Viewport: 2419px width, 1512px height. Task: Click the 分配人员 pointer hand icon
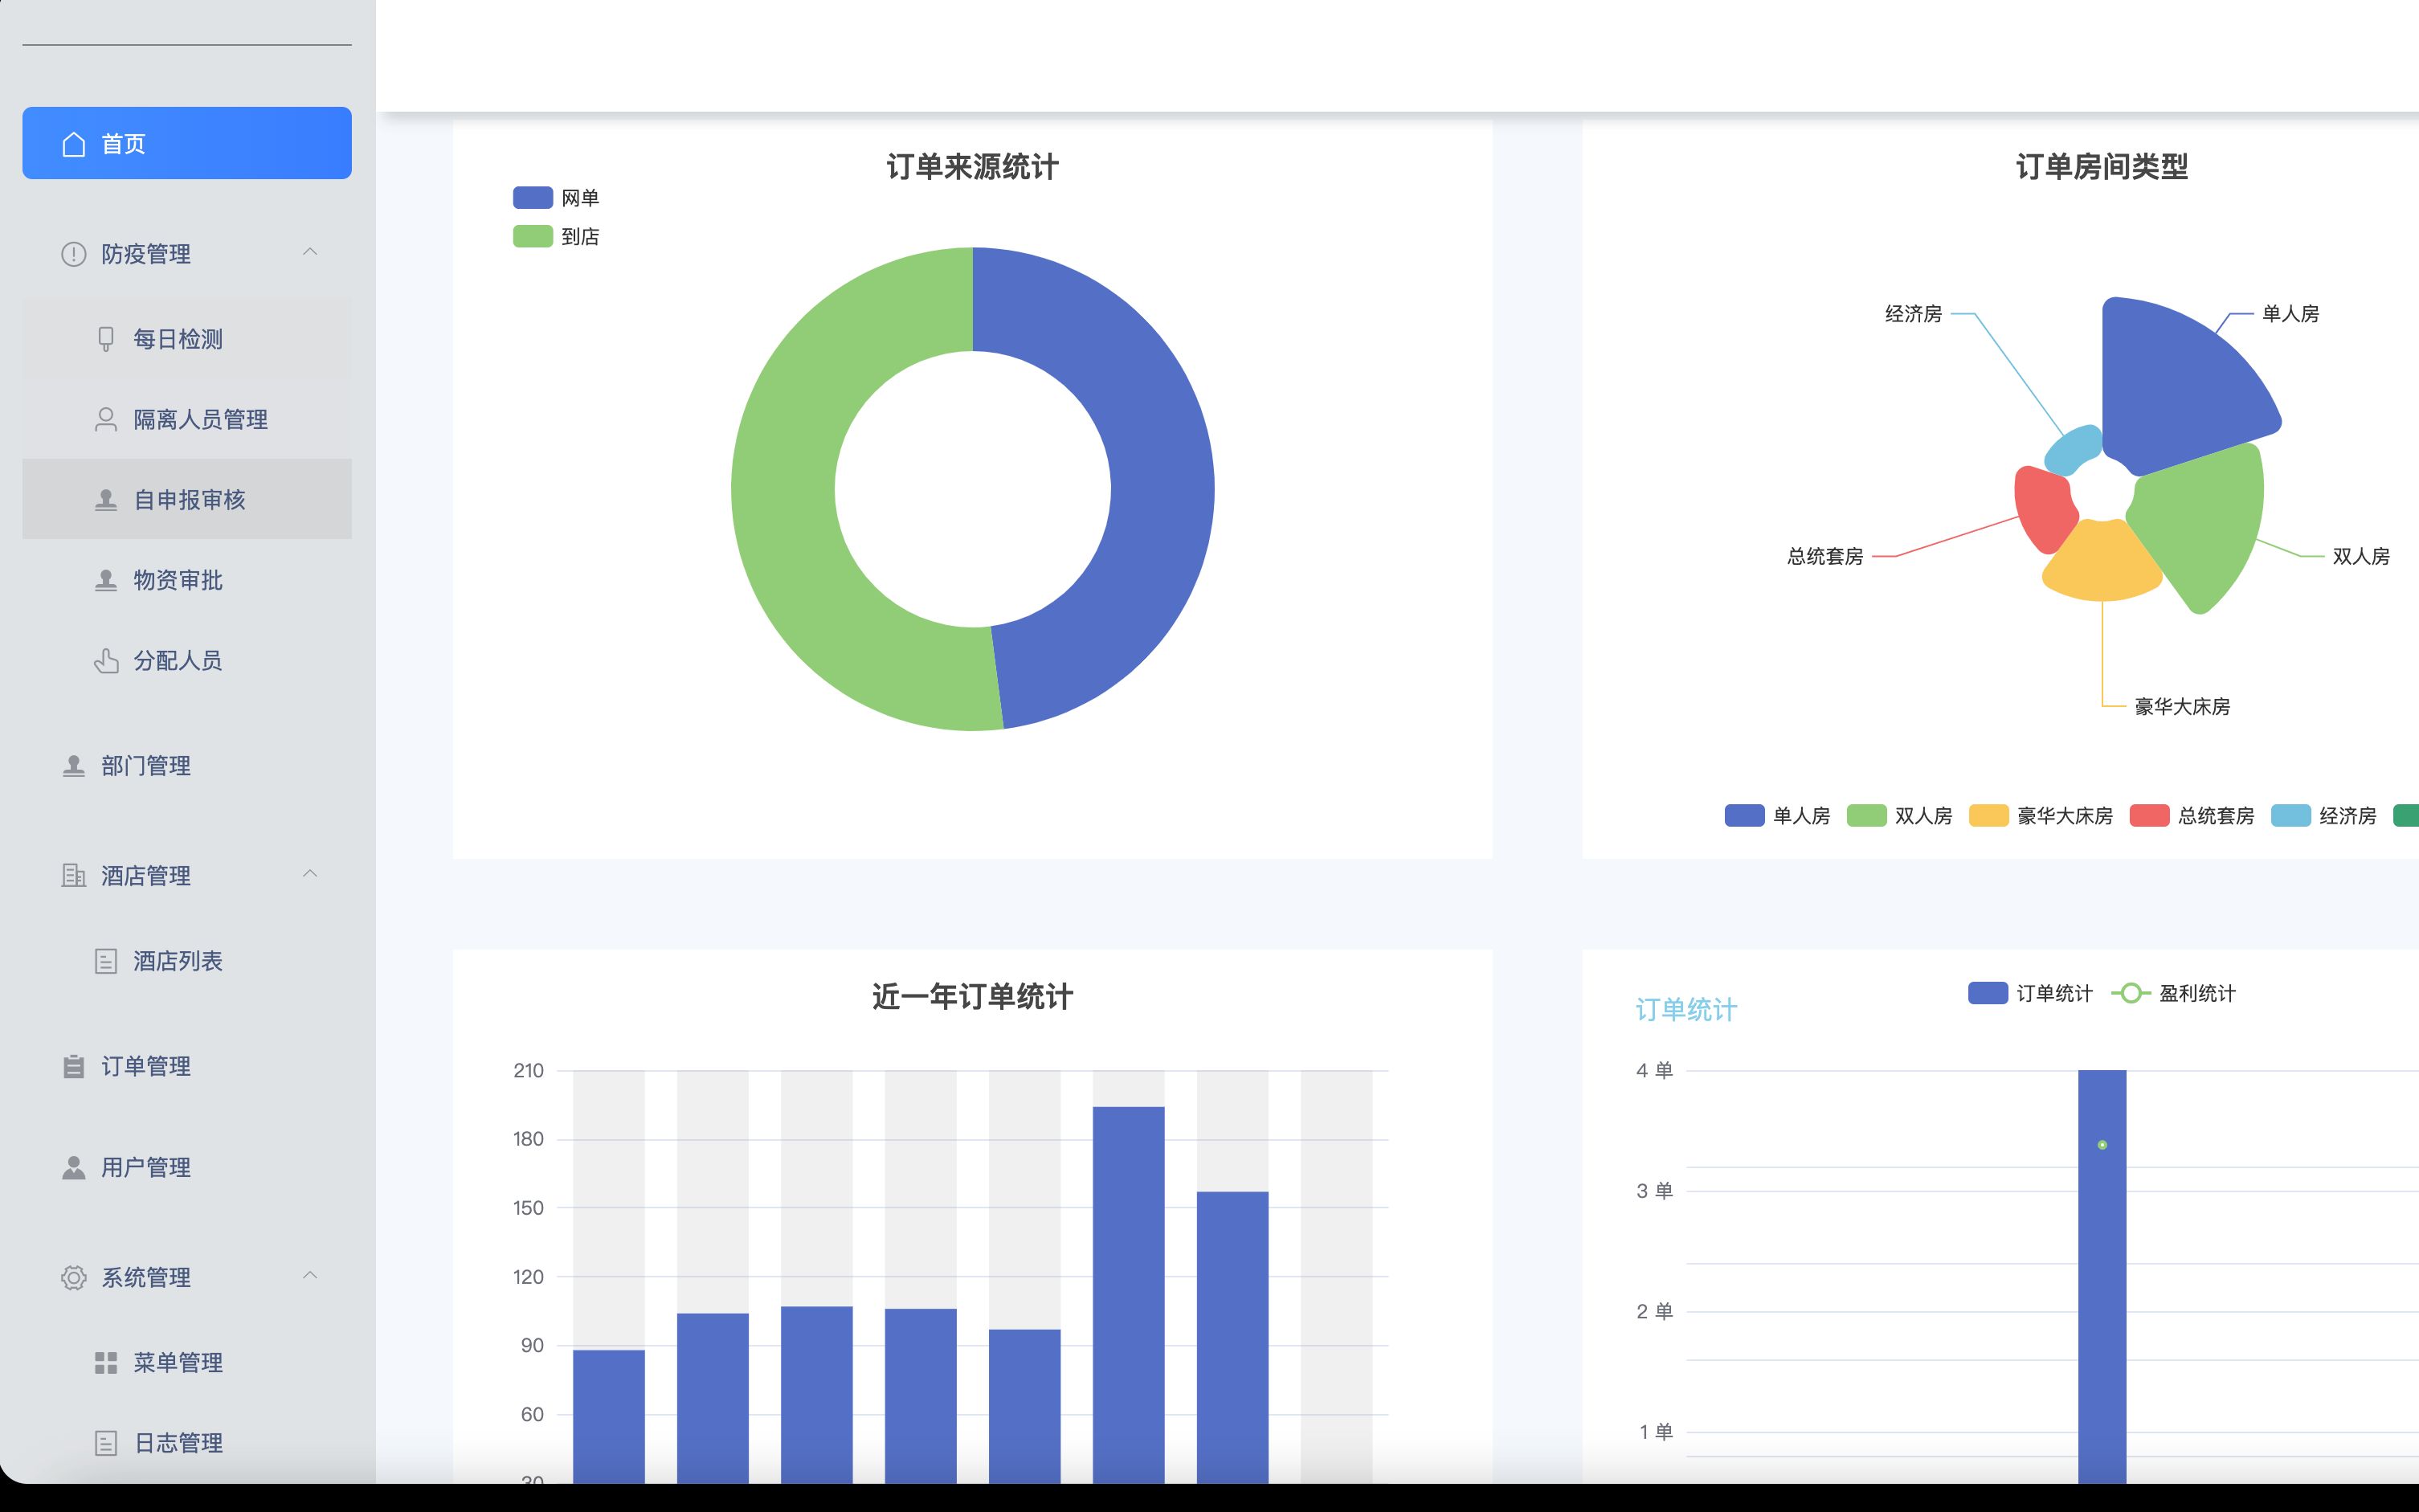(106, 661)
